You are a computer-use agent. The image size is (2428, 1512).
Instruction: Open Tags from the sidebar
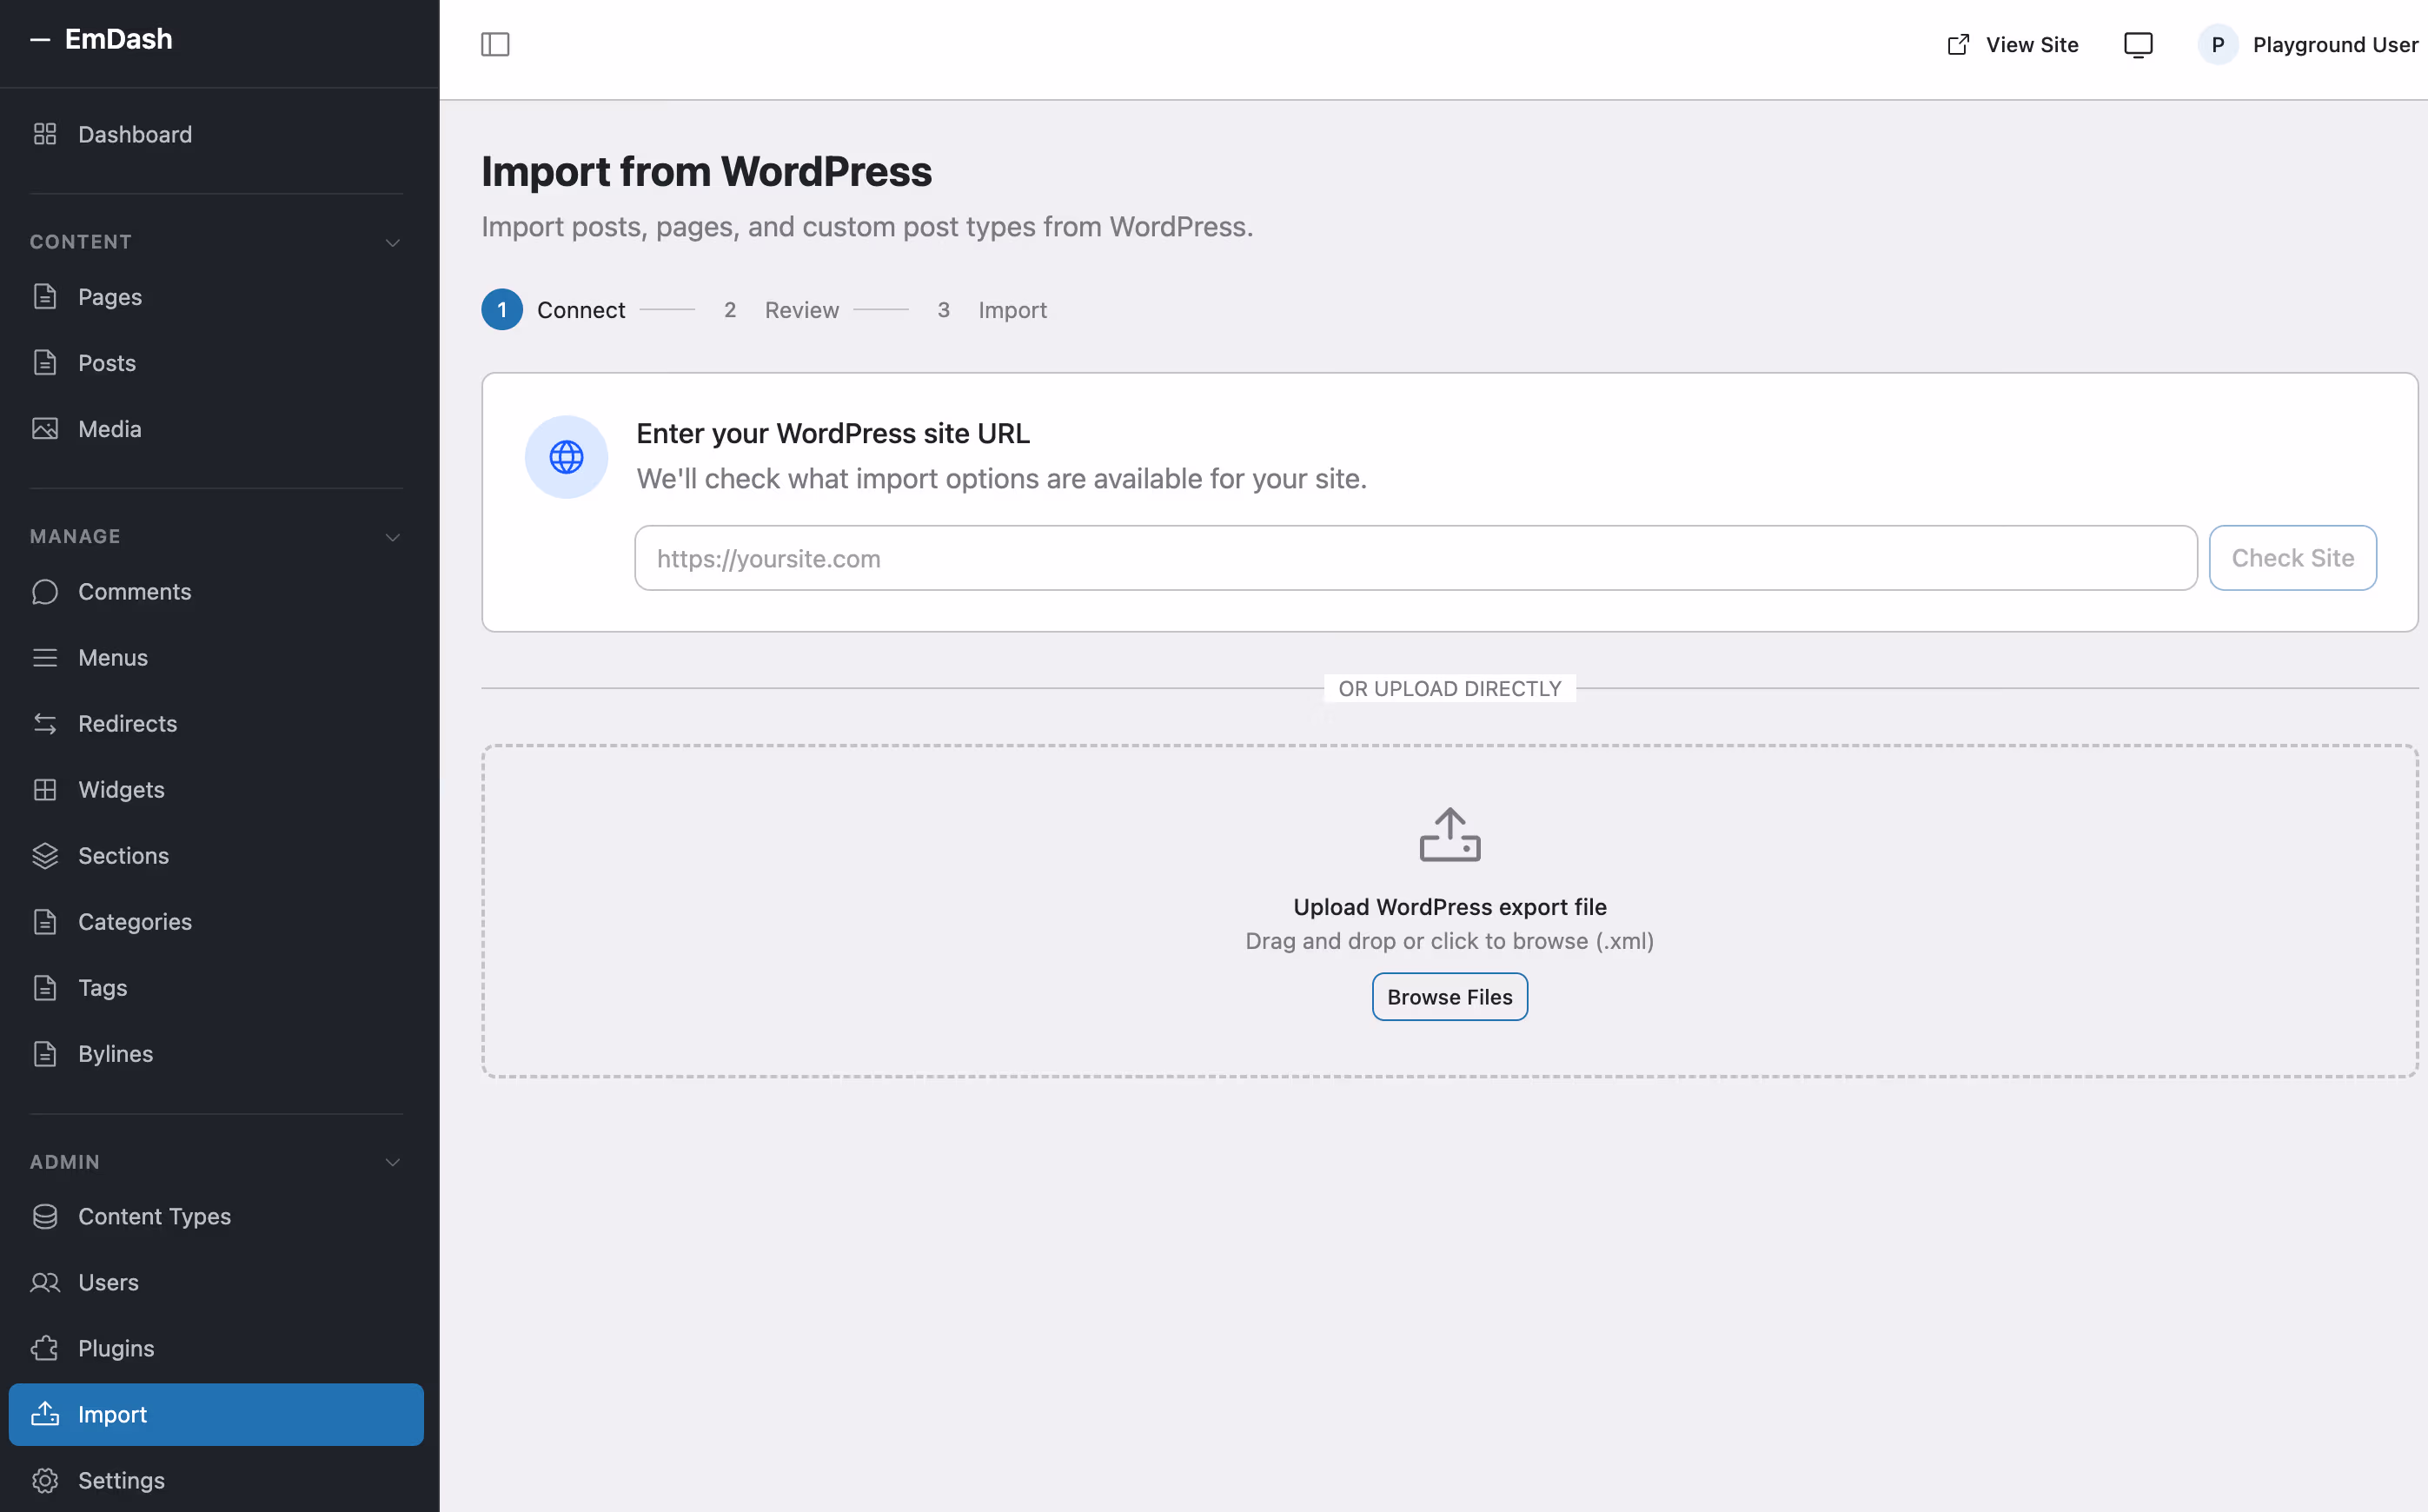tap(216, 988)
